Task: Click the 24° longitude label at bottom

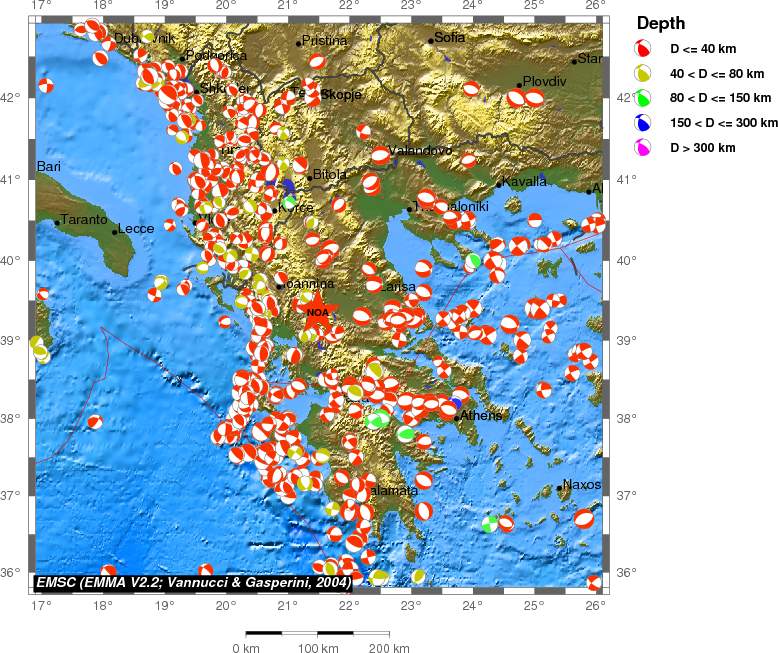Action: 472,604
